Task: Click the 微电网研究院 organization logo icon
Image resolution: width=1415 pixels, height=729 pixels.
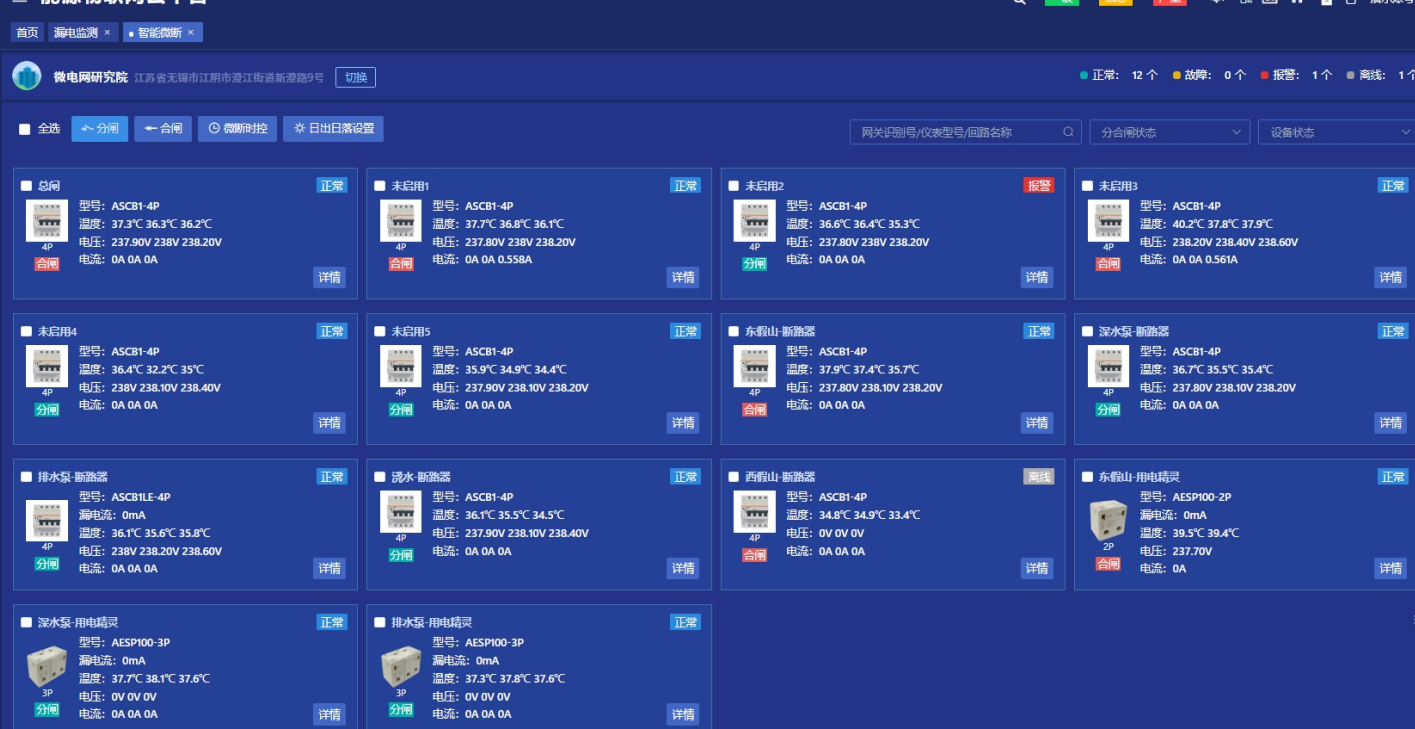Action: pyautogui.click(x=27, y=77)
